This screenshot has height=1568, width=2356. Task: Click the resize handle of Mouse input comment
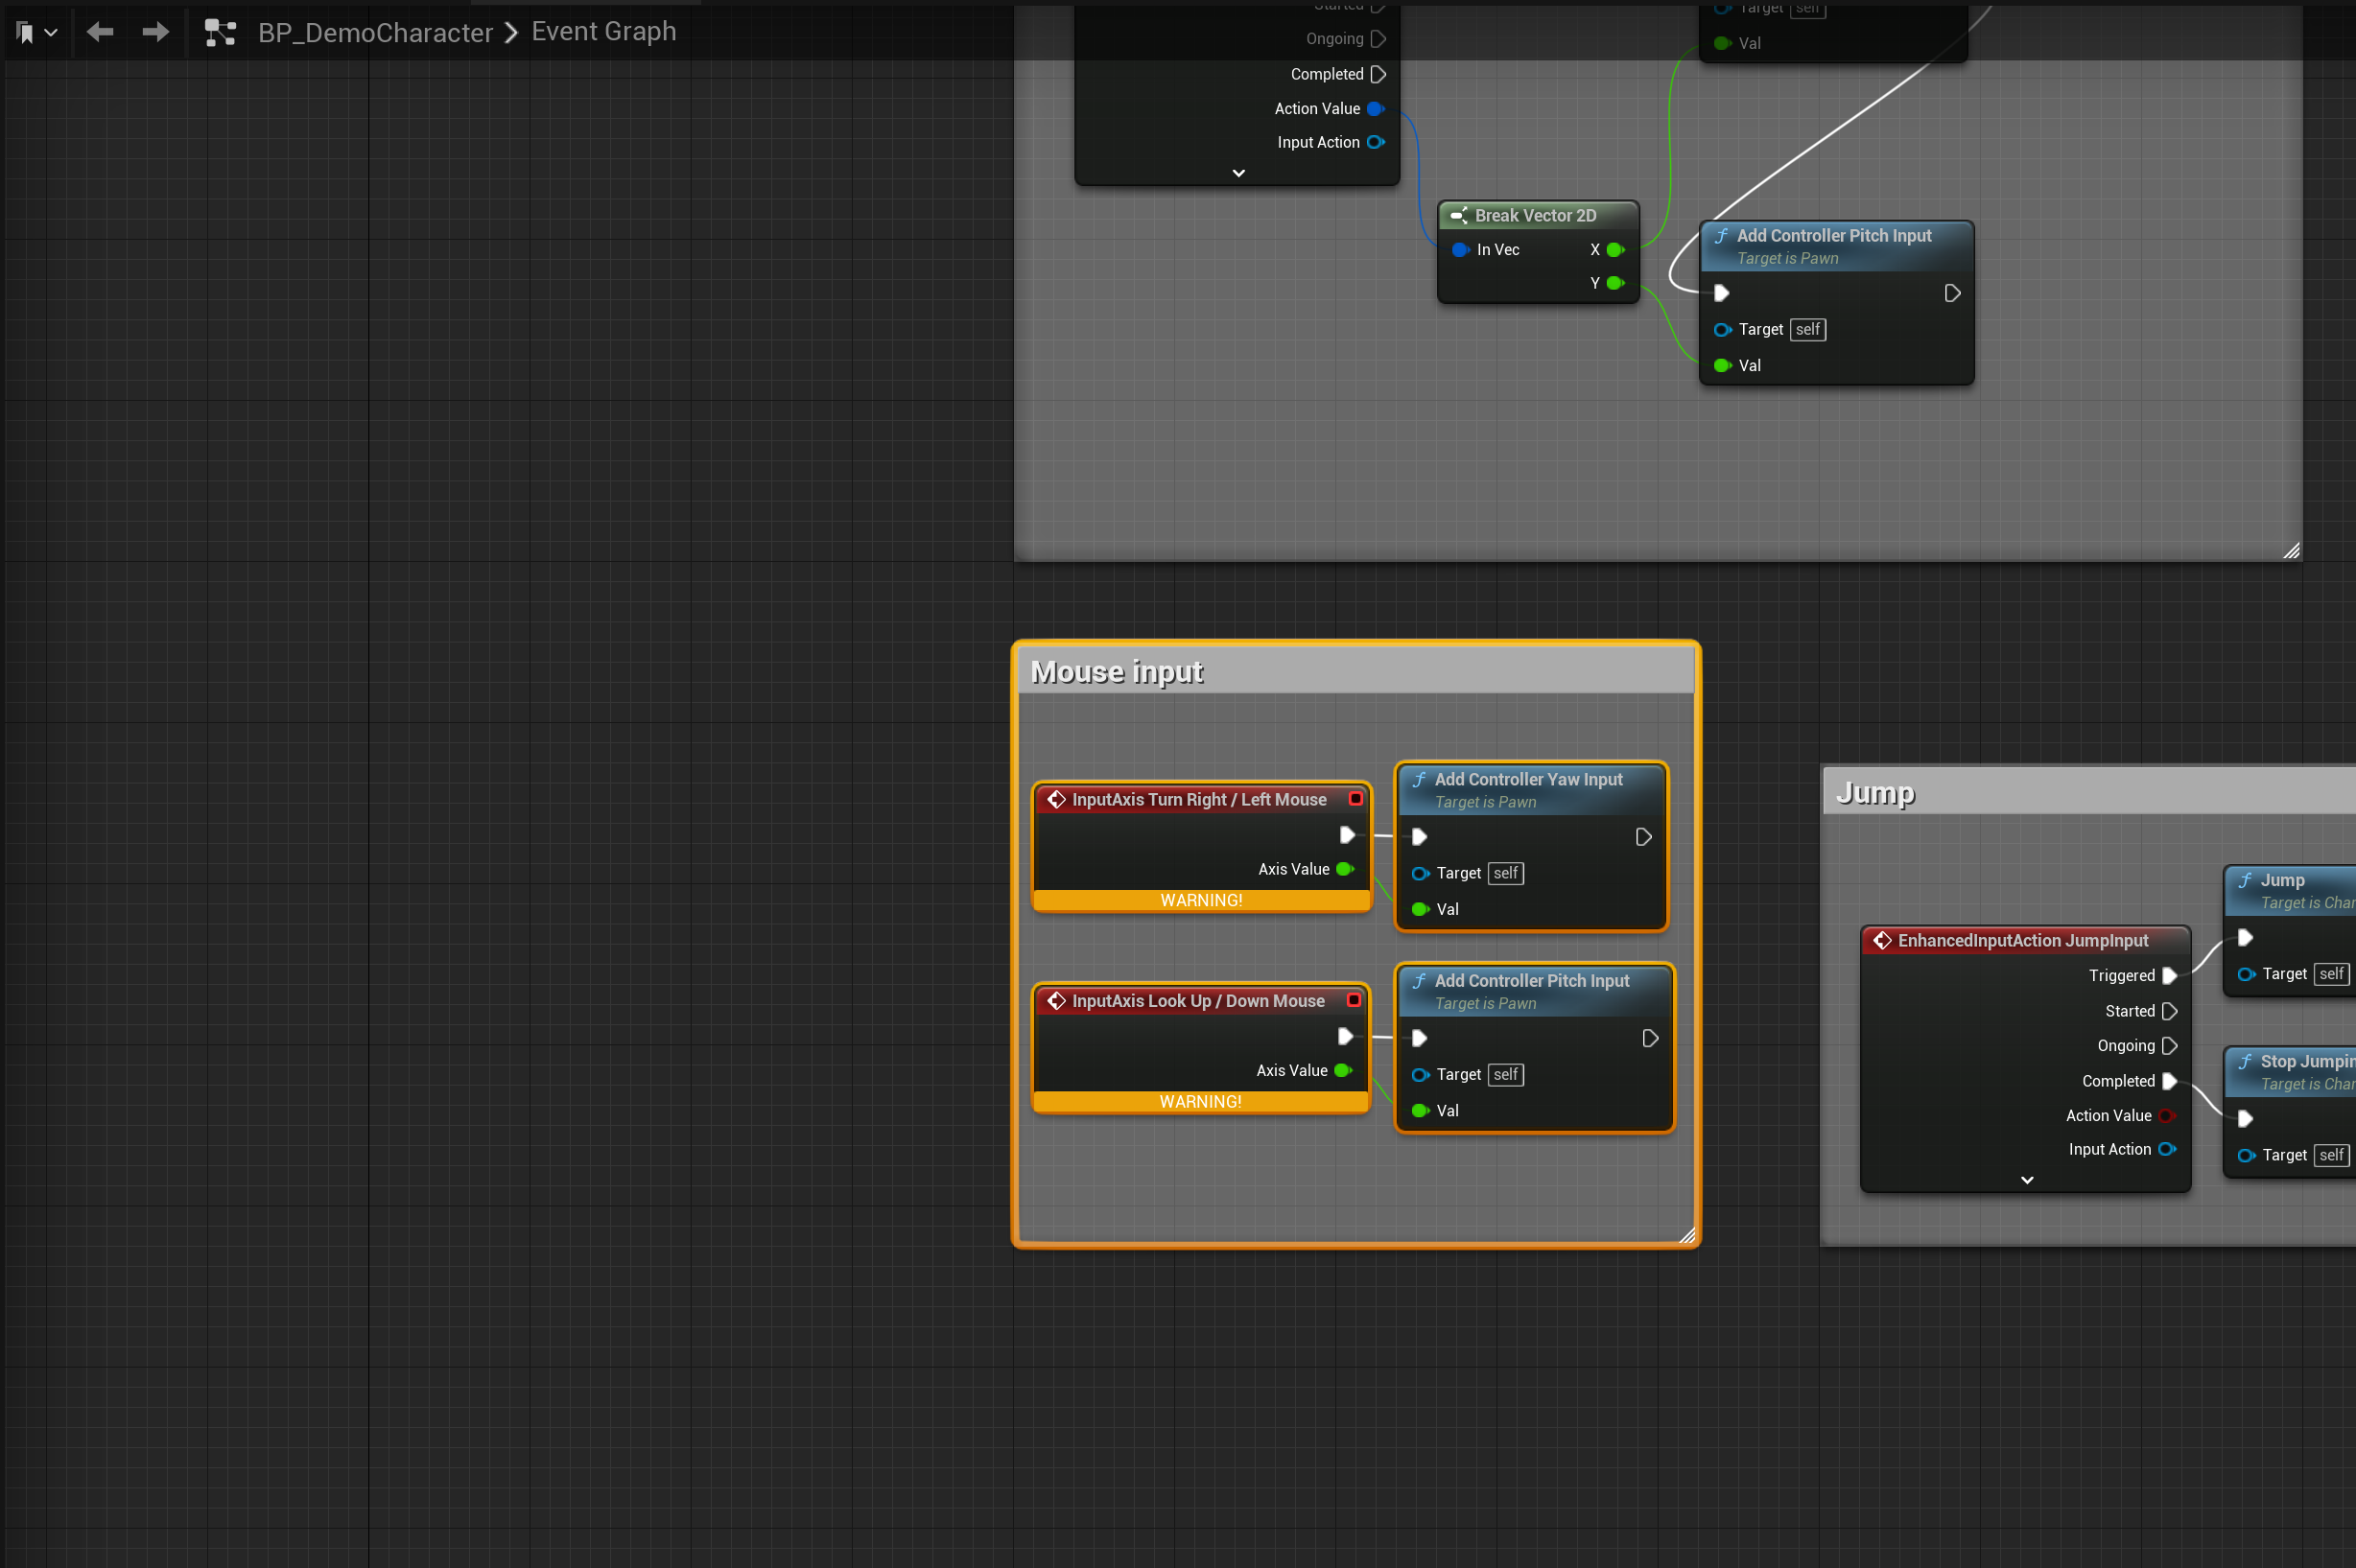(1686, 1235)
